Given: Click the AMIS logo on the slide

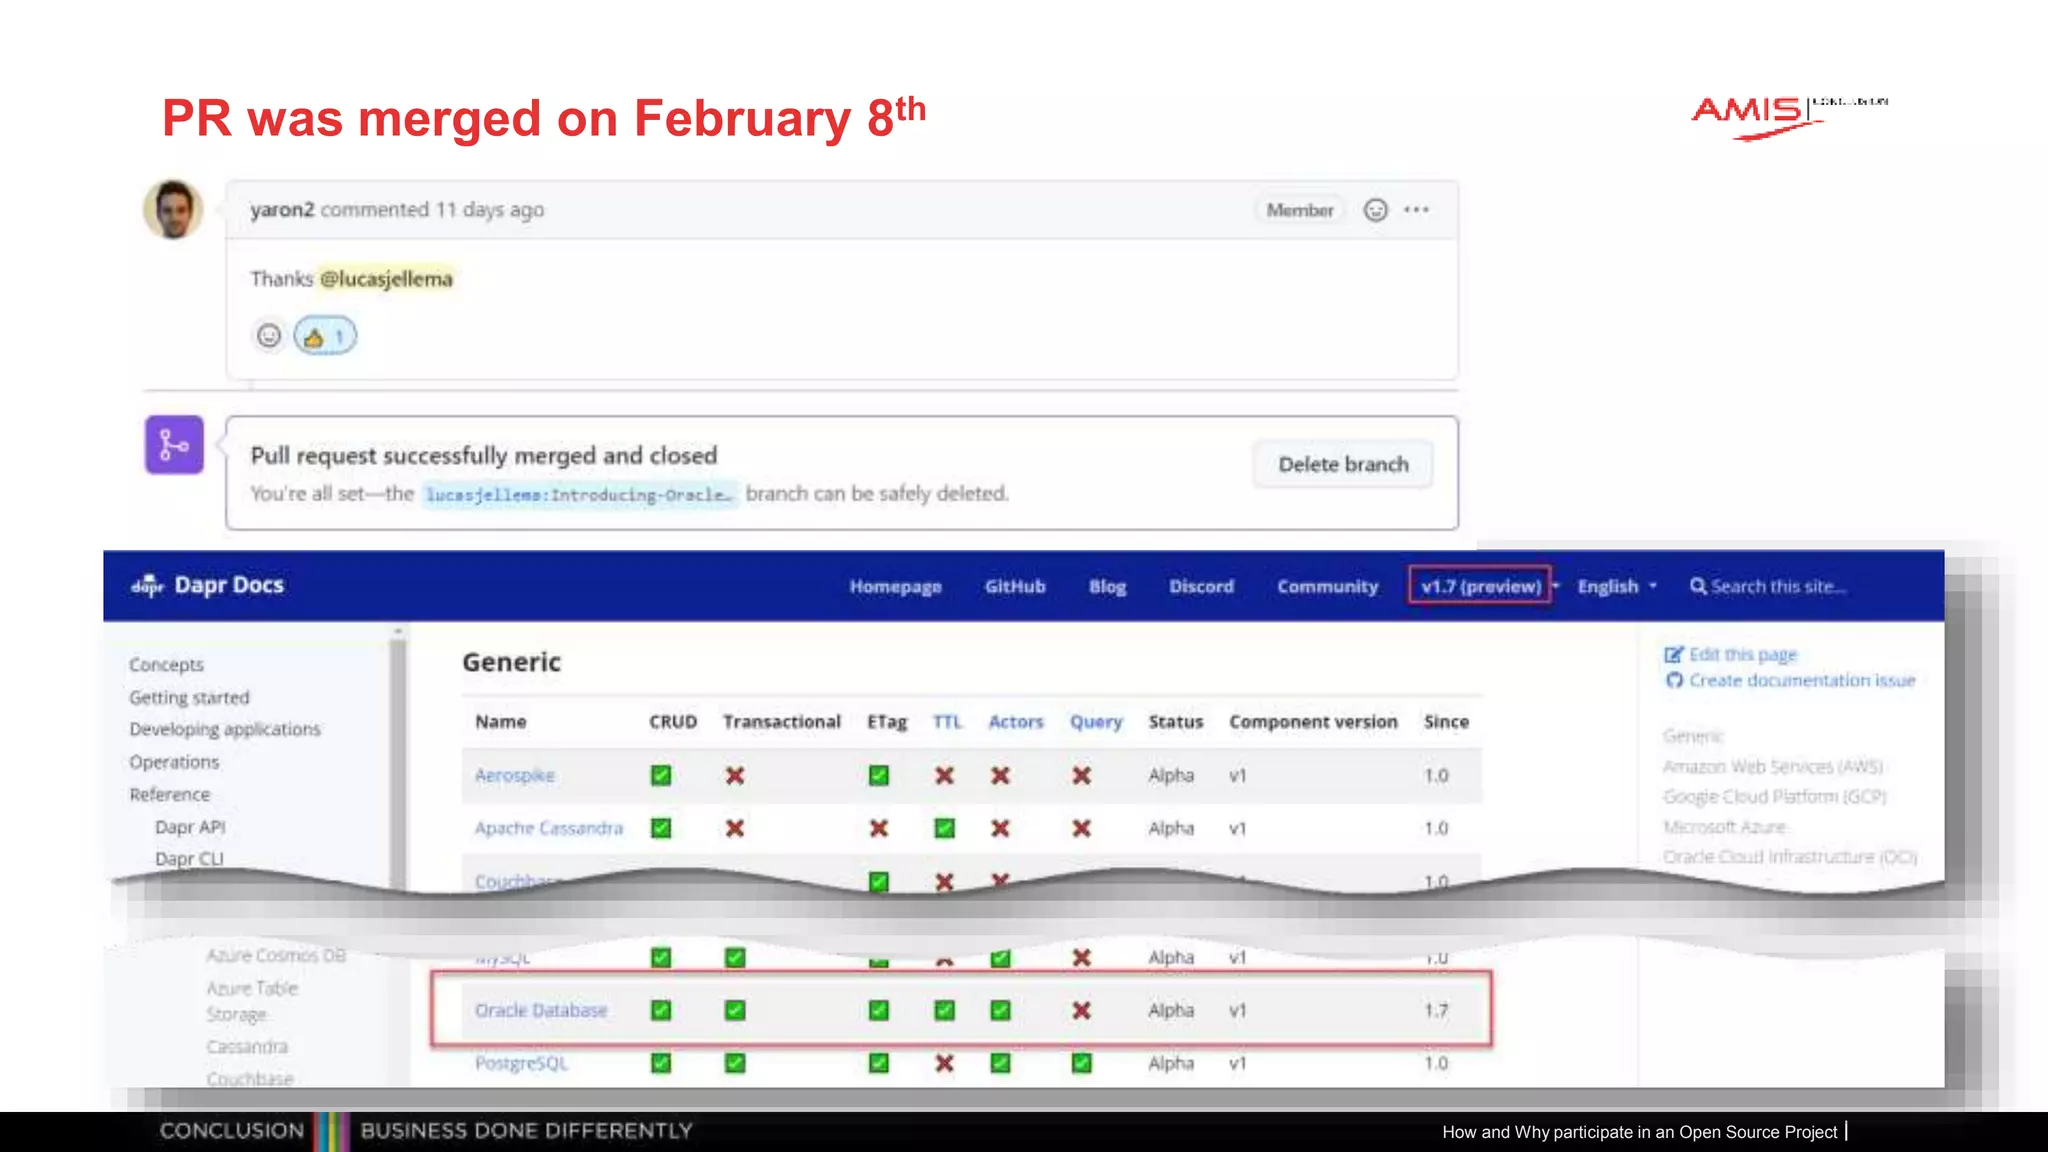Looking at the screenshot, I should pos(1789,117).
